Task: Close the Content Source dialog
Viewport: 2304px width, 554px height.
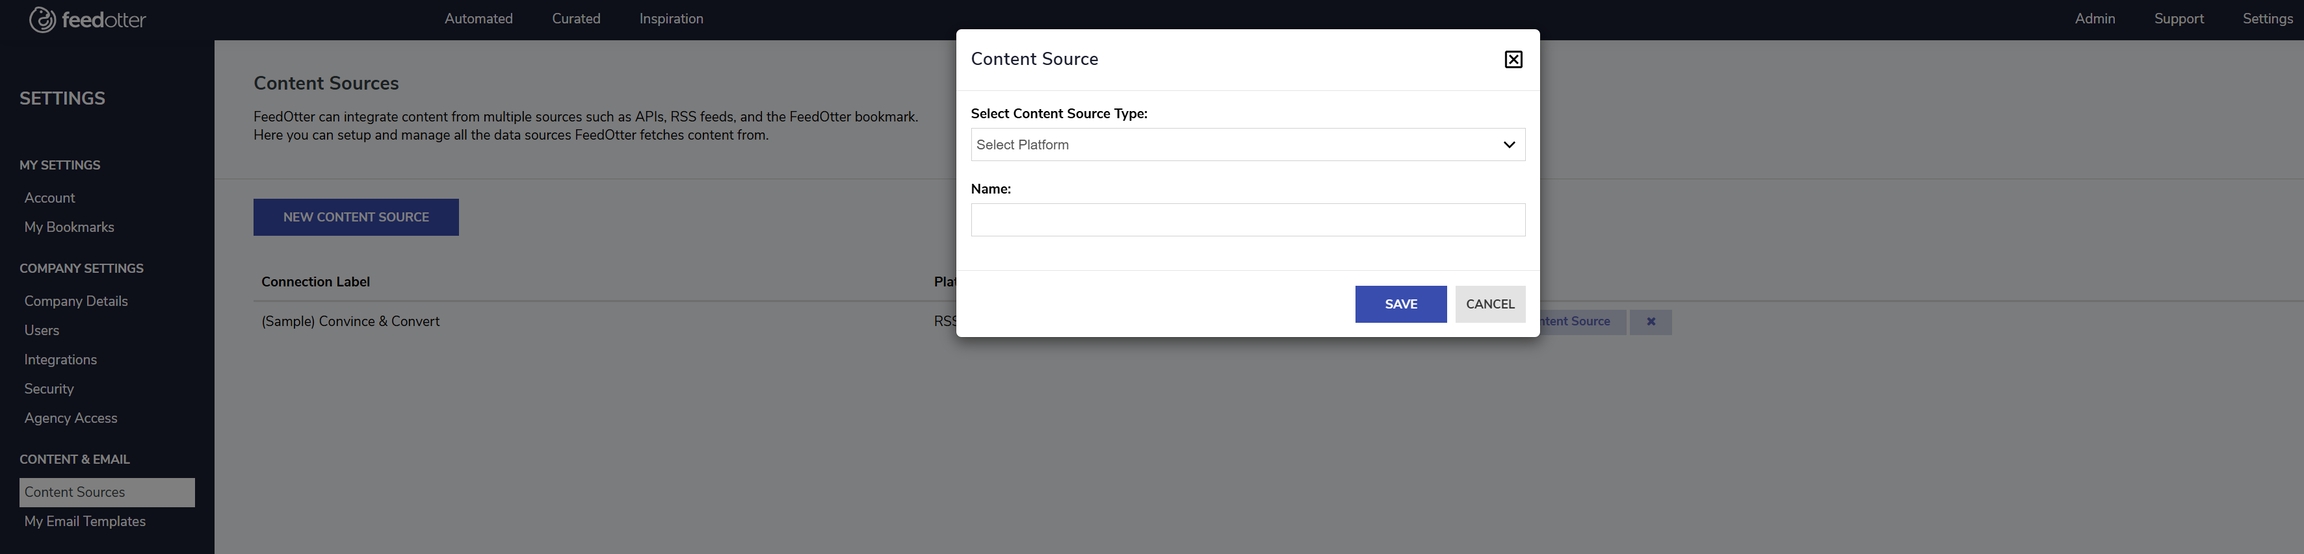Action: pos(1513,60)
